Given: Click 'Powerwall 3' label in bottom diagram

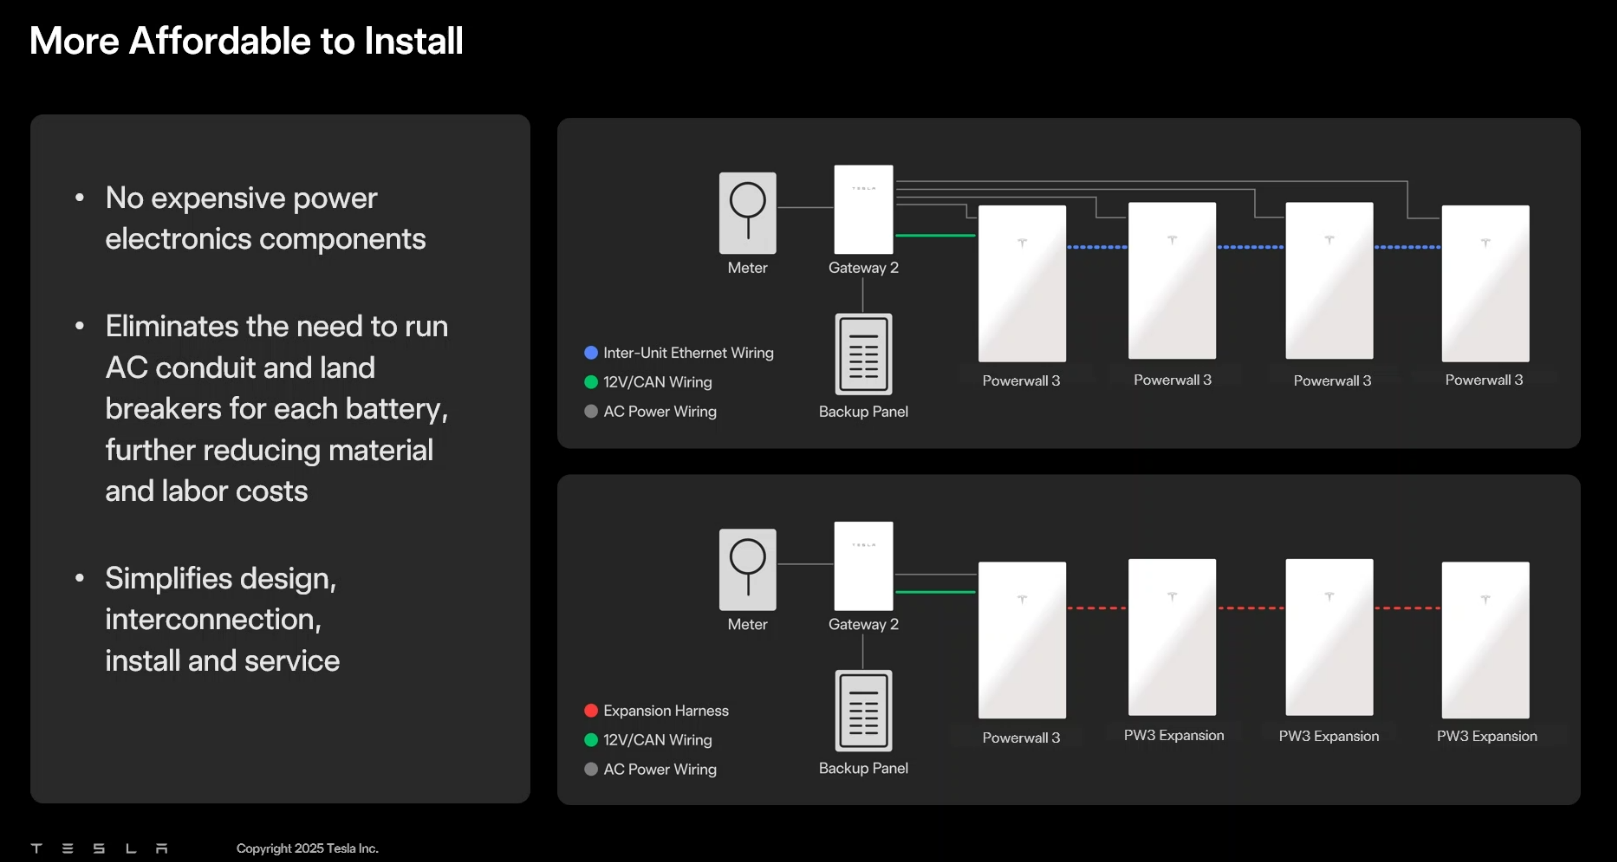Looking at the screenshot, I should [1021, 738].
